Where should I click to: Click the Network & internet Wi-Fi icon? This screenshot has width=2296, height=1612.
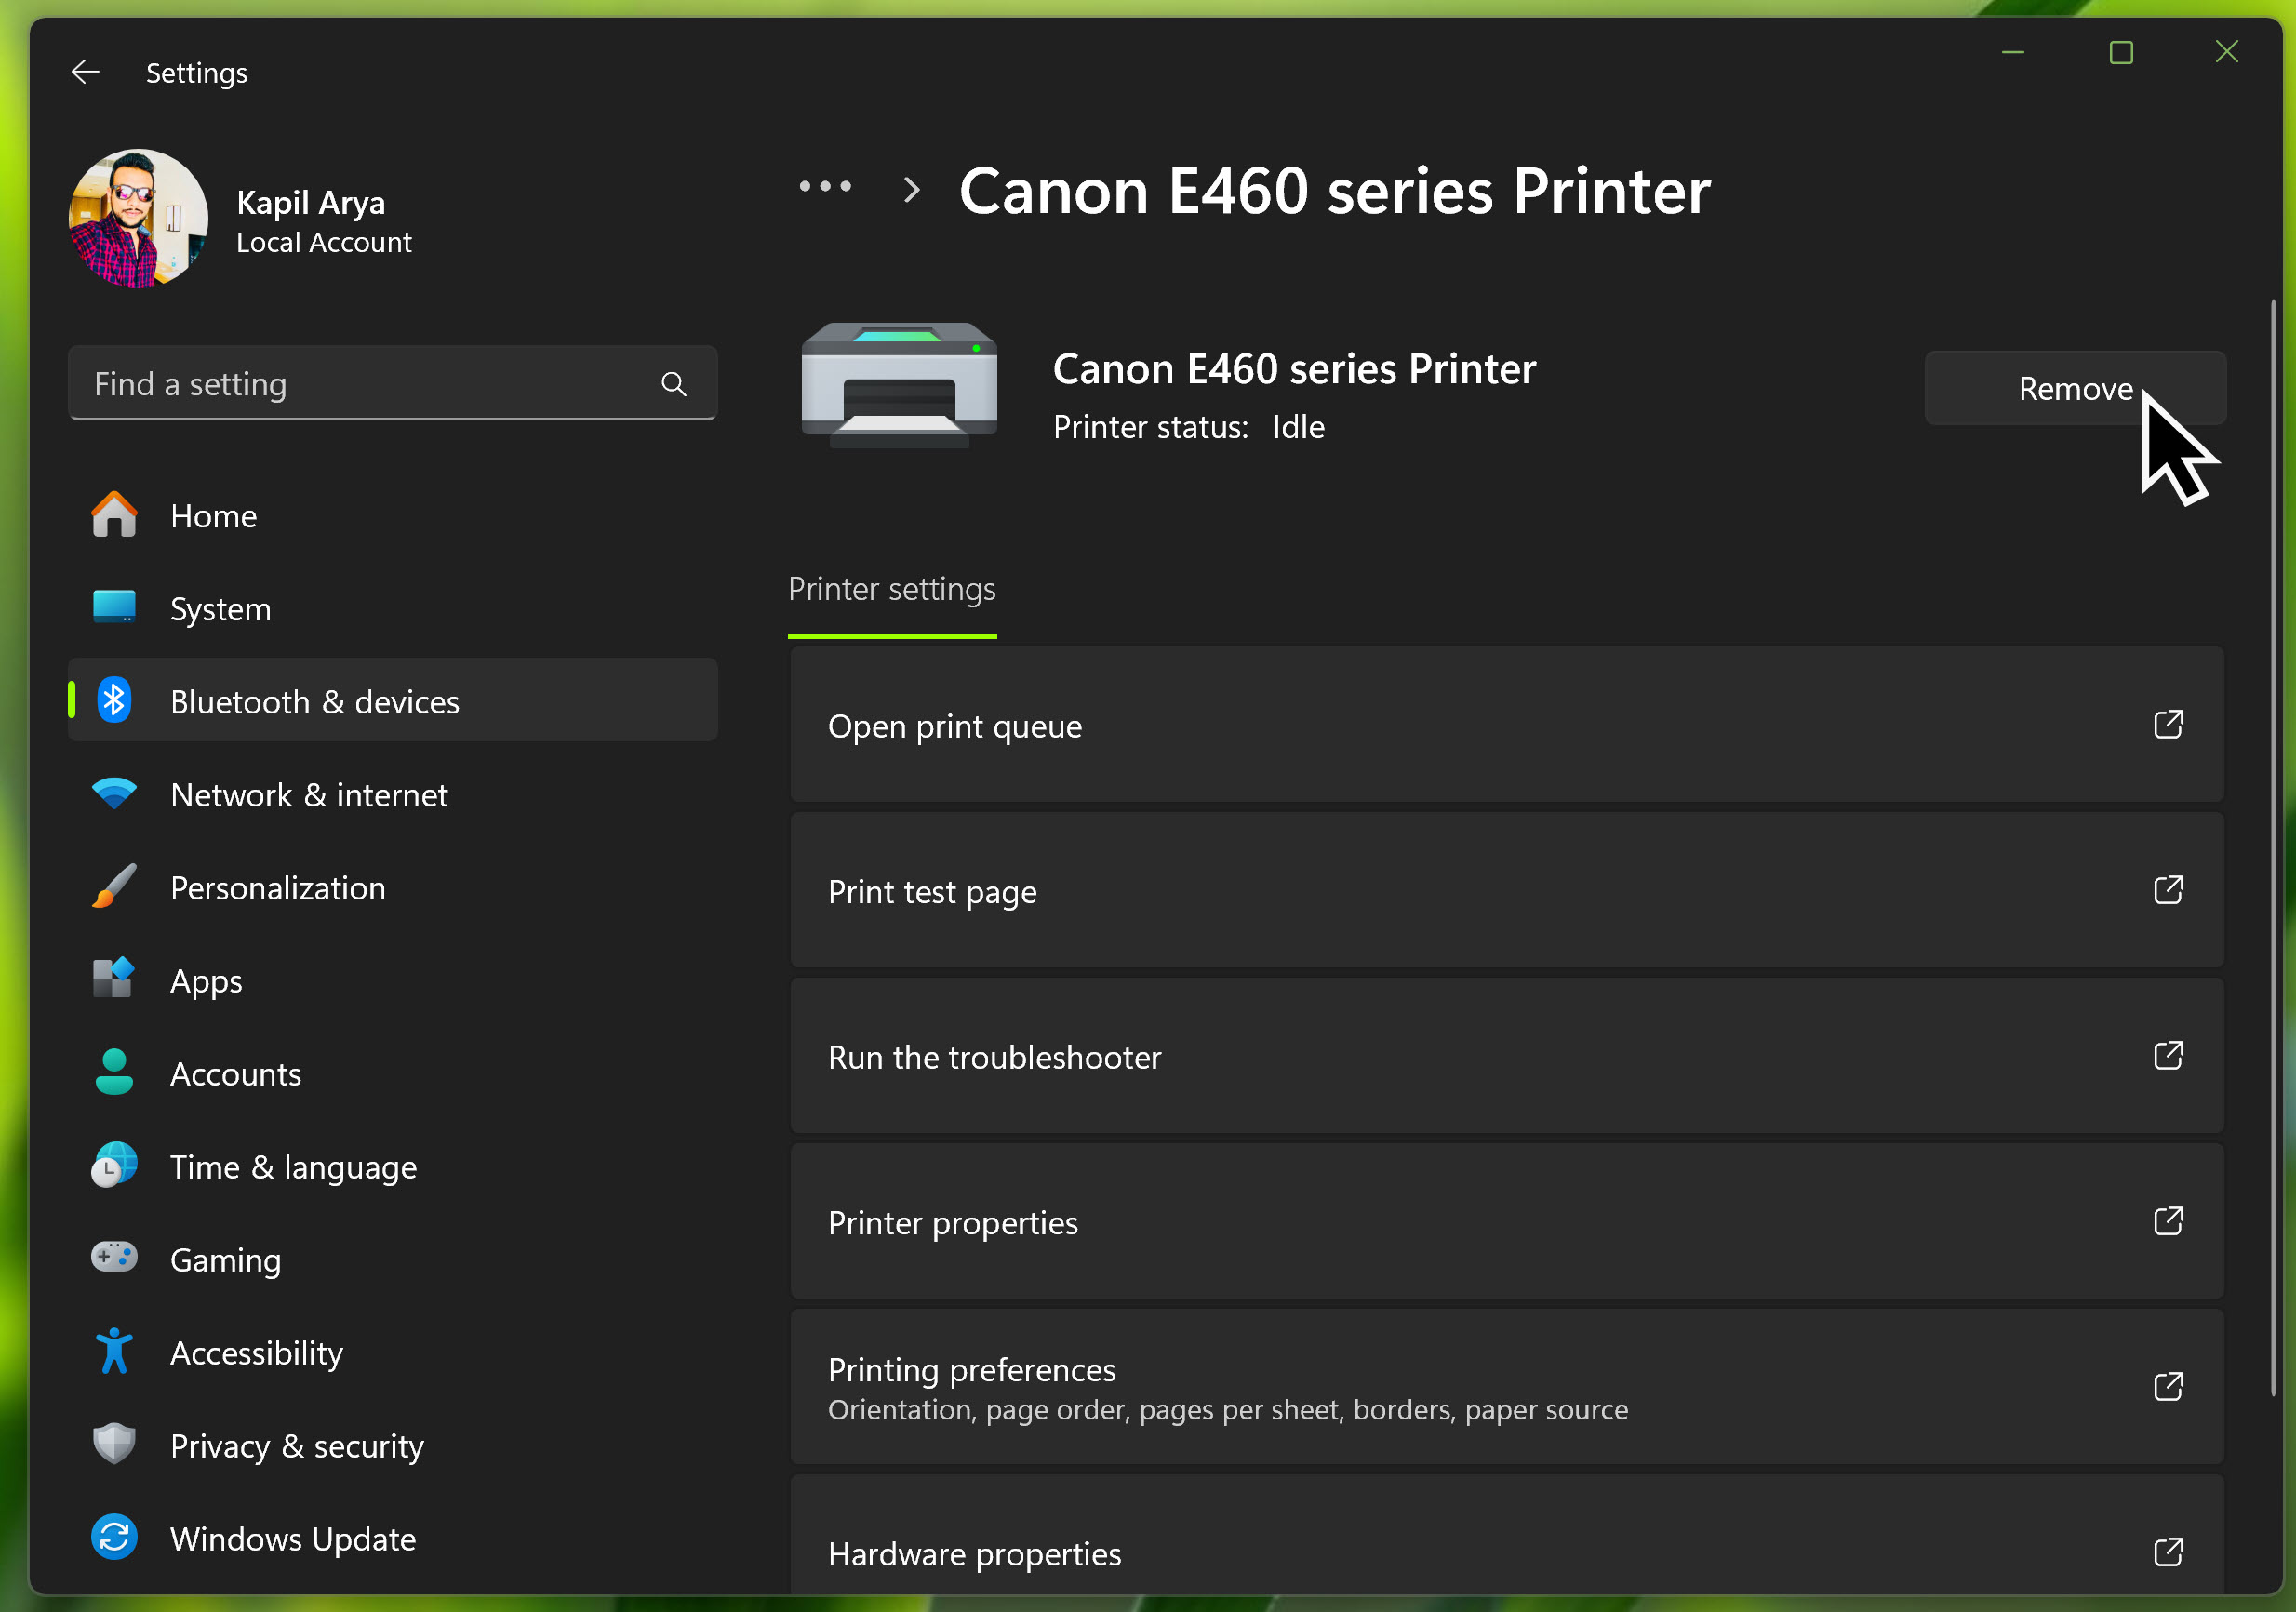tap(114, 794)
